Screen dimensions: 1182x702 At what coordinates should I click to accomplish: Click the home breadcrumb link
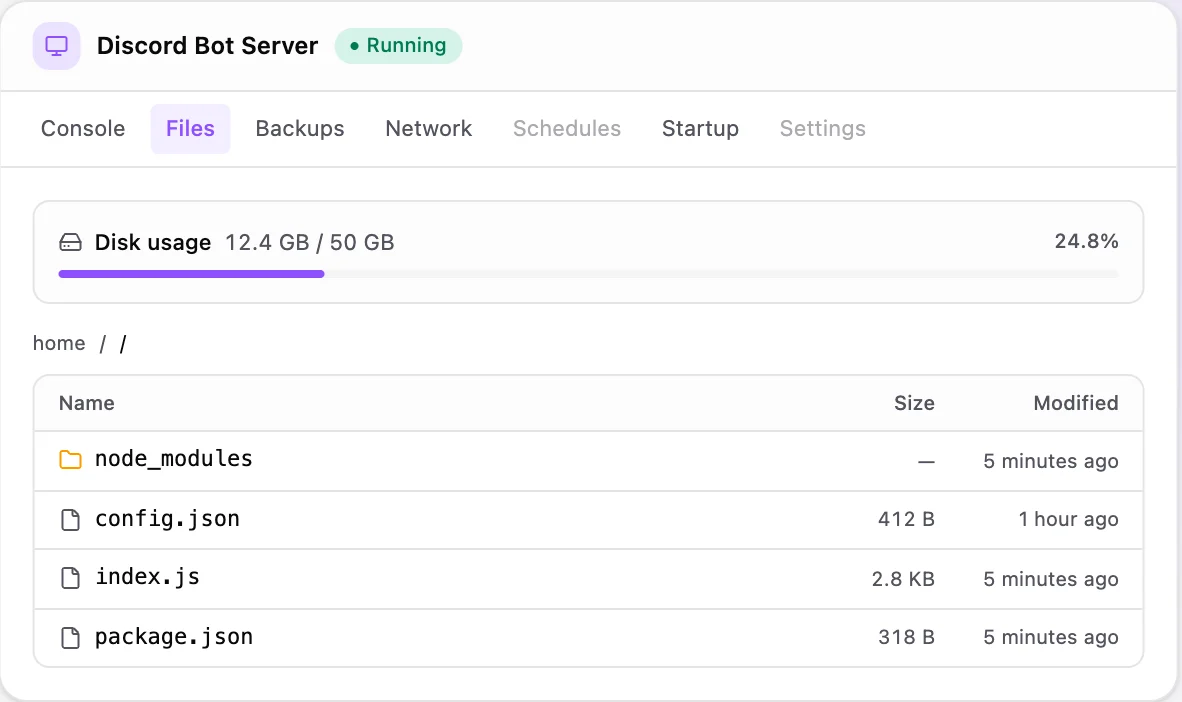point(59,343)
